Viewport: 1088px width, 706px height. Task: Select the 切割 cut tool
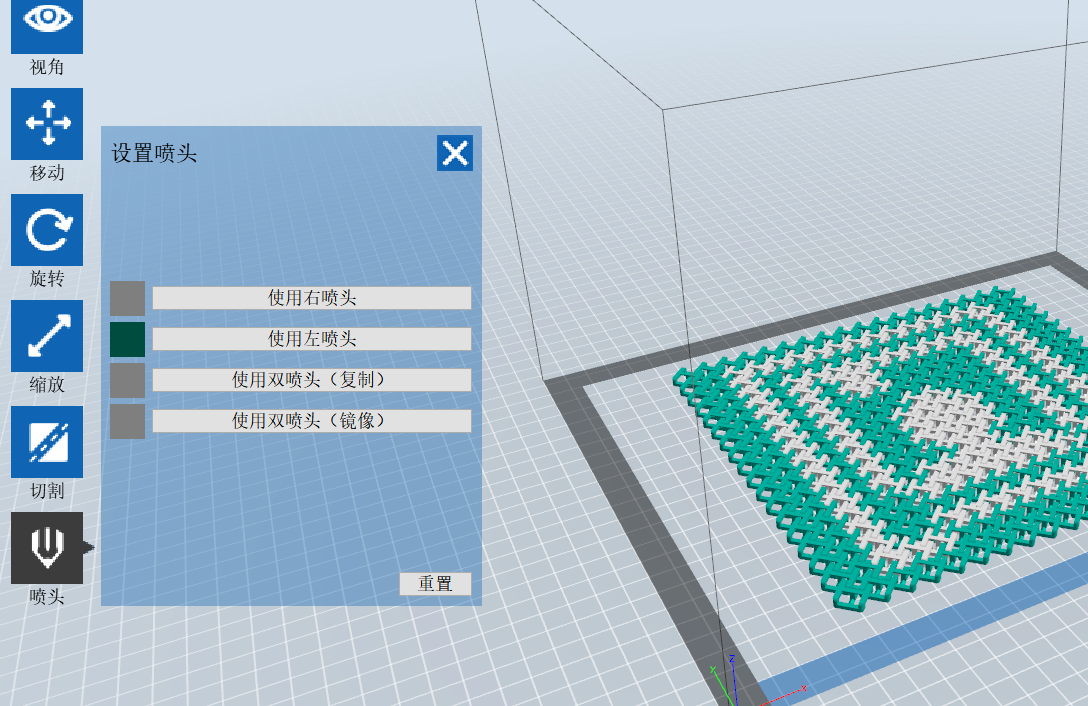click(x=46, y=442)
